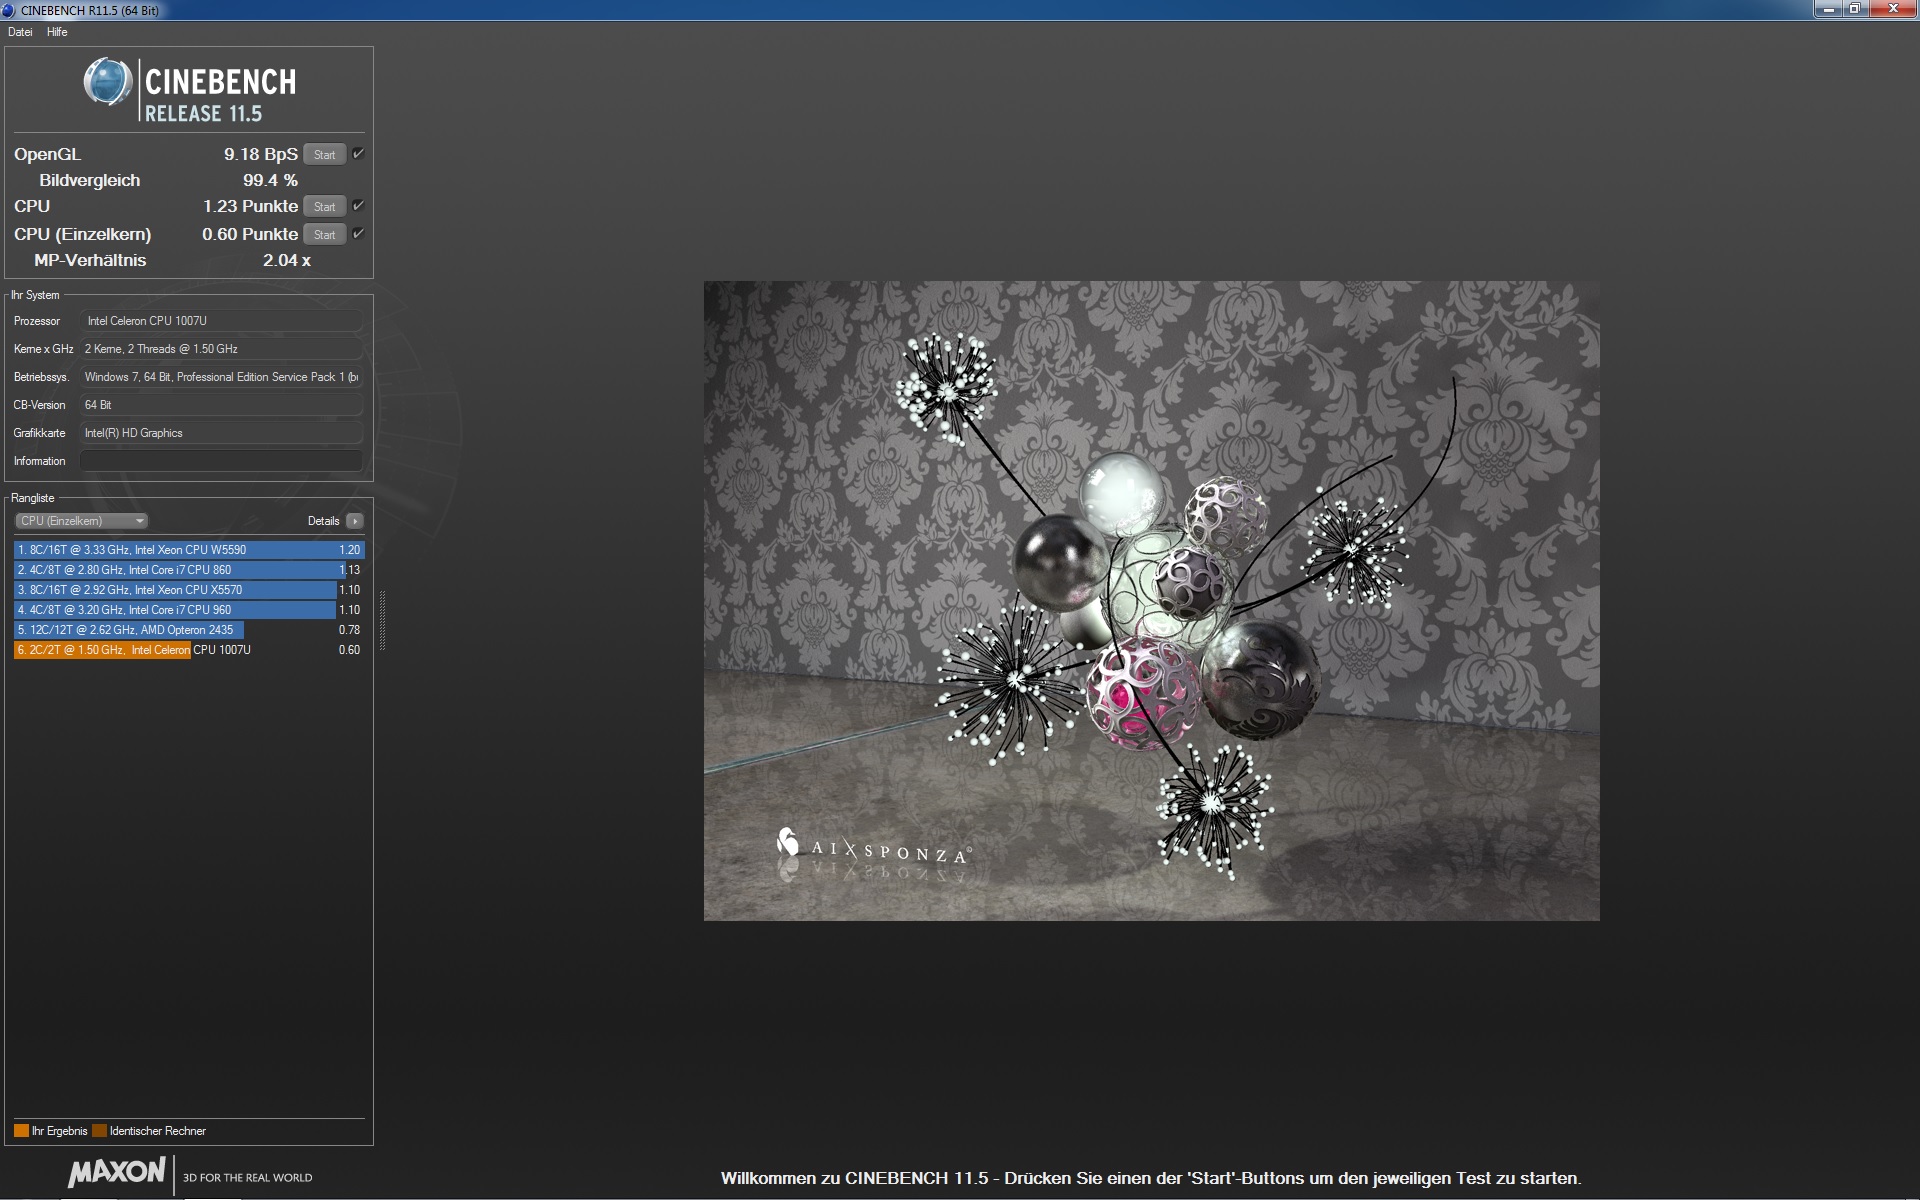Select ranking entry Intel Core i7 CPU 860

tap(189, 570)
